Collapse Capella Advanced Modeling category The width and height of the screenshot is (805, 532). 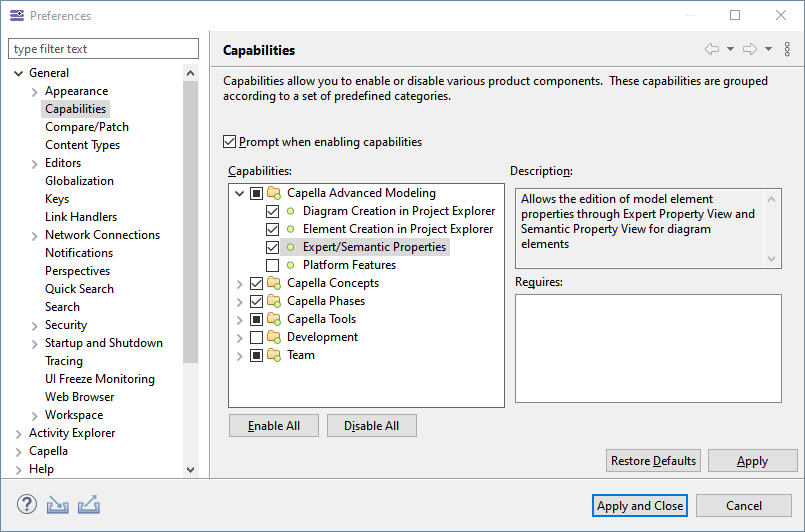239,194
